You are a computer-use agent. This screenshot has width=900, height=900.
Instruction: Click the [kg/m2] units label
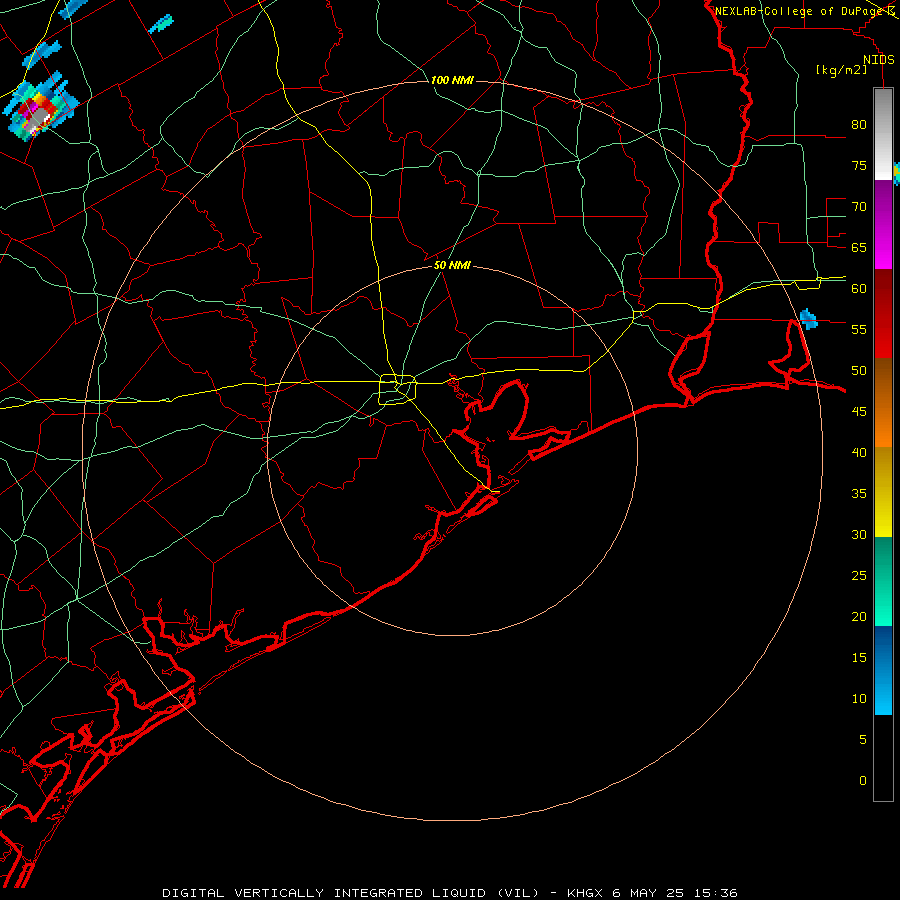[841, 70]
